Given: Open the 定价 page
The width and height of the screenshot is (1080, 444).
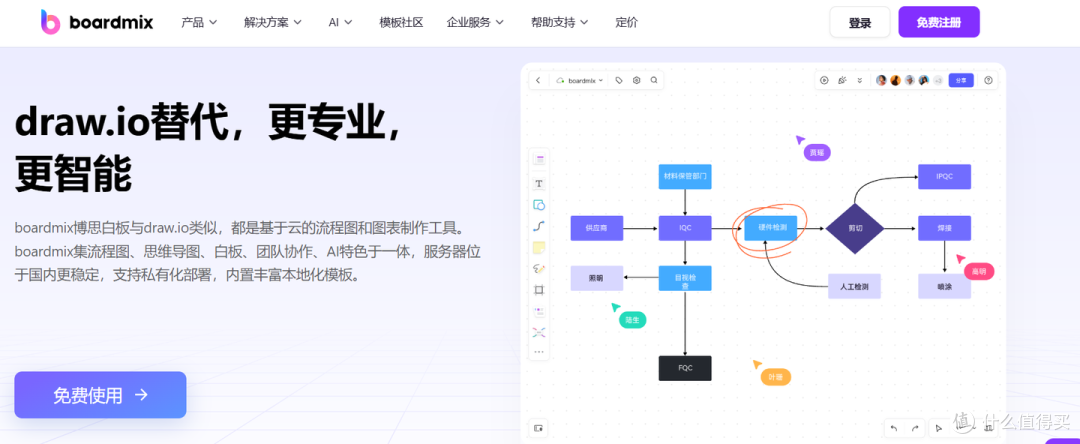Looking at the screenshot, I should [627, 22].
